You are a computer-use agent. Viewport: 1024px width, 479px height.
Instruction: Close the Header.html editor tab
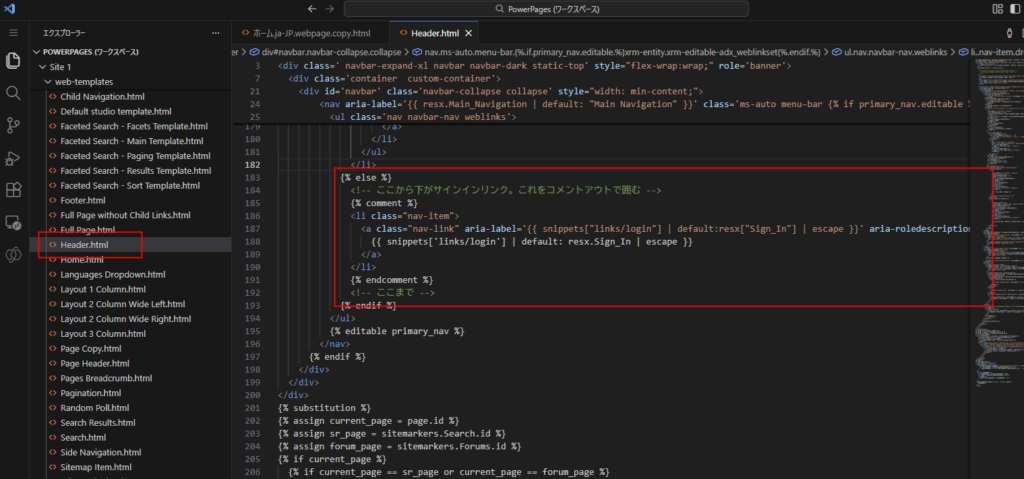(468, 33)
